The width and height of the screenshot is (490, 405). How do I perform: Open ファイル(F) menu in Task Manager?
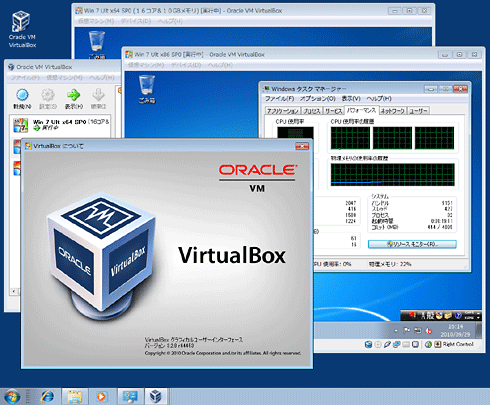tap(279, 99)
